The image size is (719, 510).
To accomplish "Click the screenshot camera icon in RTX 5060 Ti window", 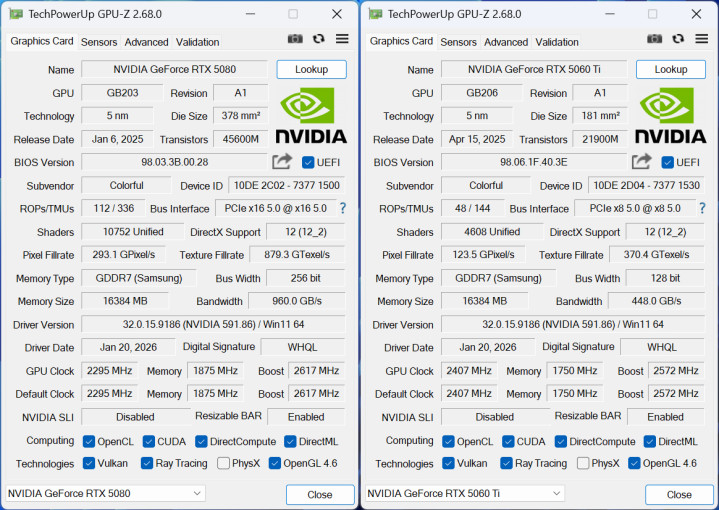I will tap(654, 39).
